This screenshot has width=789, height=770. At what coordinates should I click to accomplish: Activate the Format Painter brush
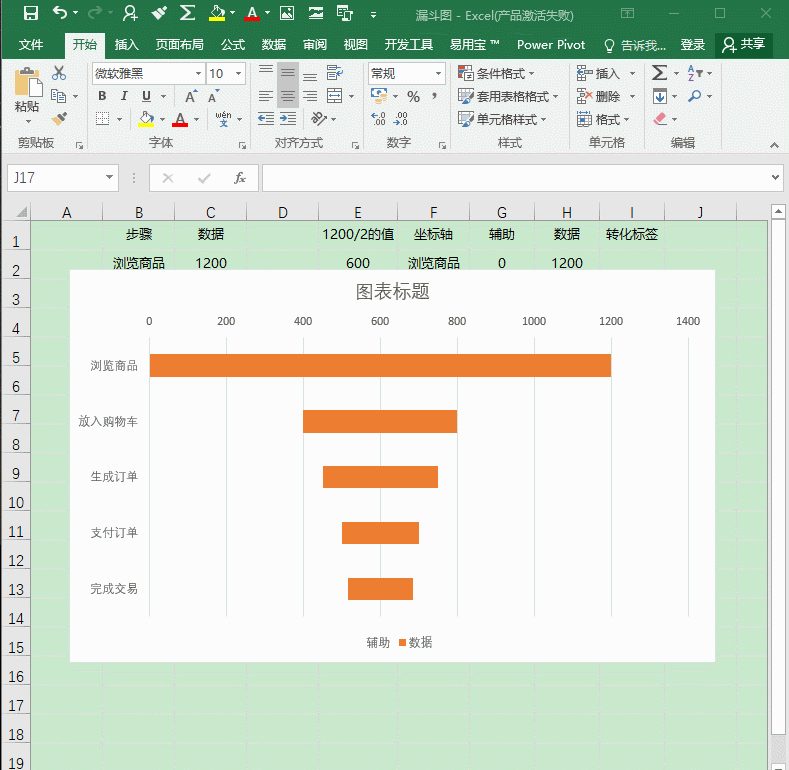tap(59, 119)
